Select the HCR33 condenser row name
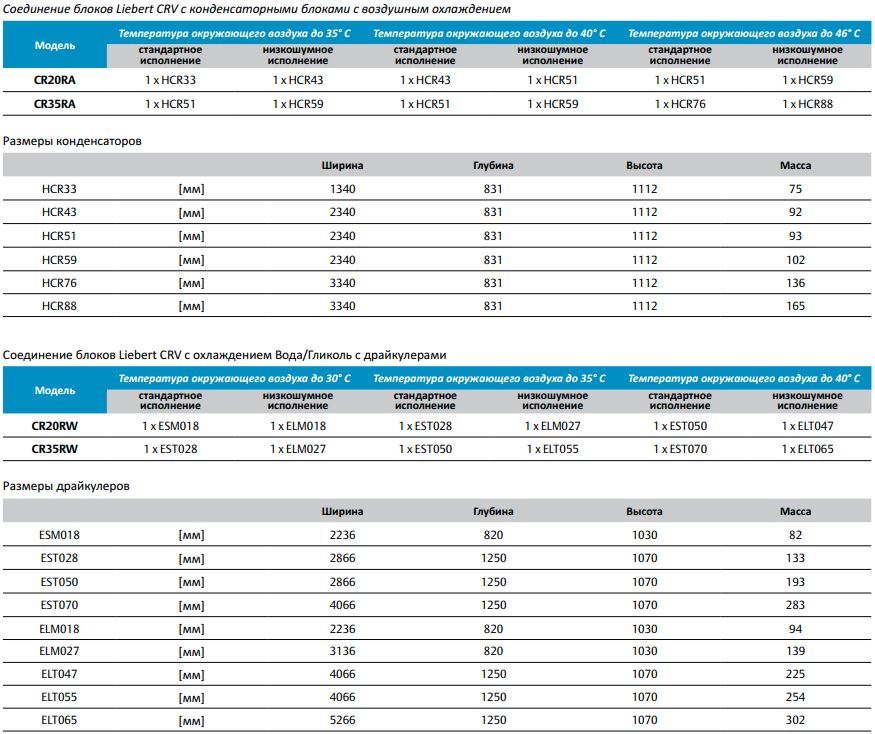This screenshot has width=875, height=734. [x=59, y=189]
